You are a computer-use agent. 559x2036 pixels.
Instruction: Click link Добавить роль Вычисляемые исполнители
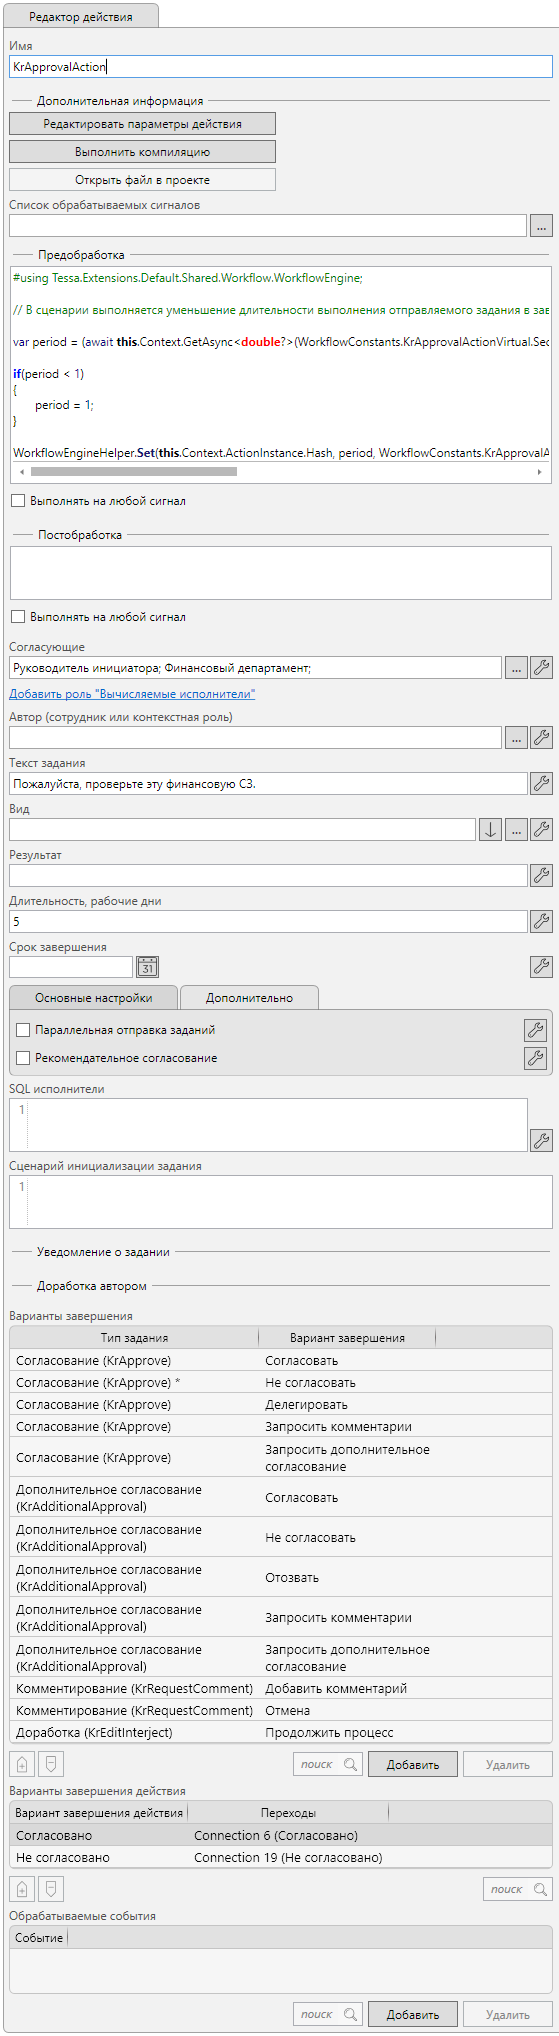(132, 694)
